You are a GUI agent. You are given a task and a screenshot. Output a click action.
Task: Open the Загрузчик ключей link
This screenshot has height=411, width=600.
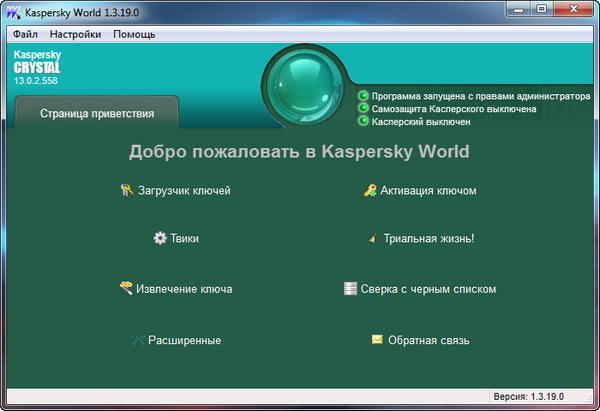coord(184,190)
